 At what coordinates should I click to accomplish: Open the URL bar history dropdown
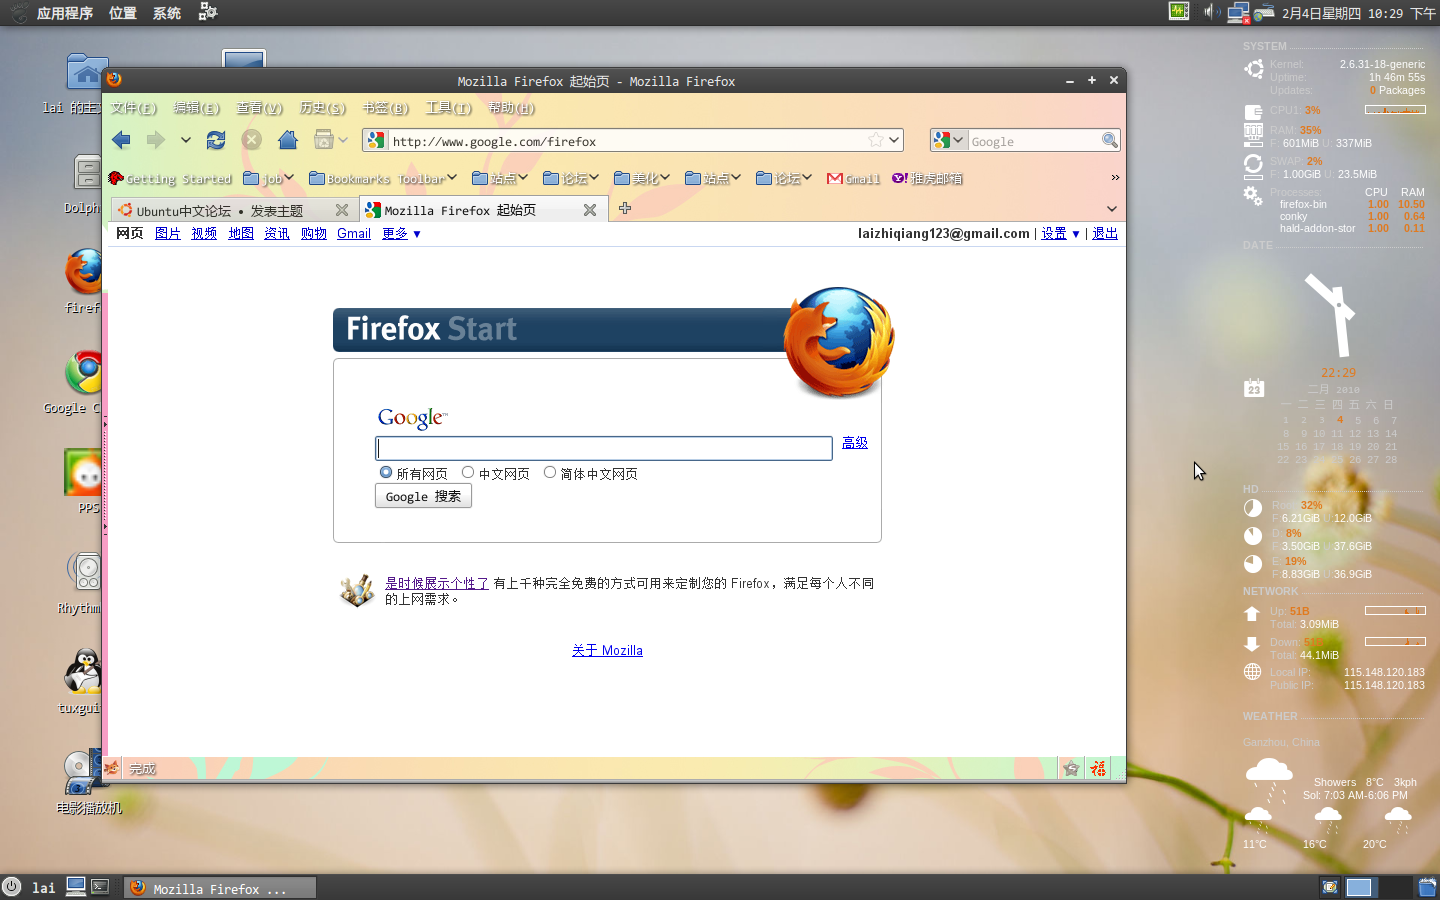point(894,140)
